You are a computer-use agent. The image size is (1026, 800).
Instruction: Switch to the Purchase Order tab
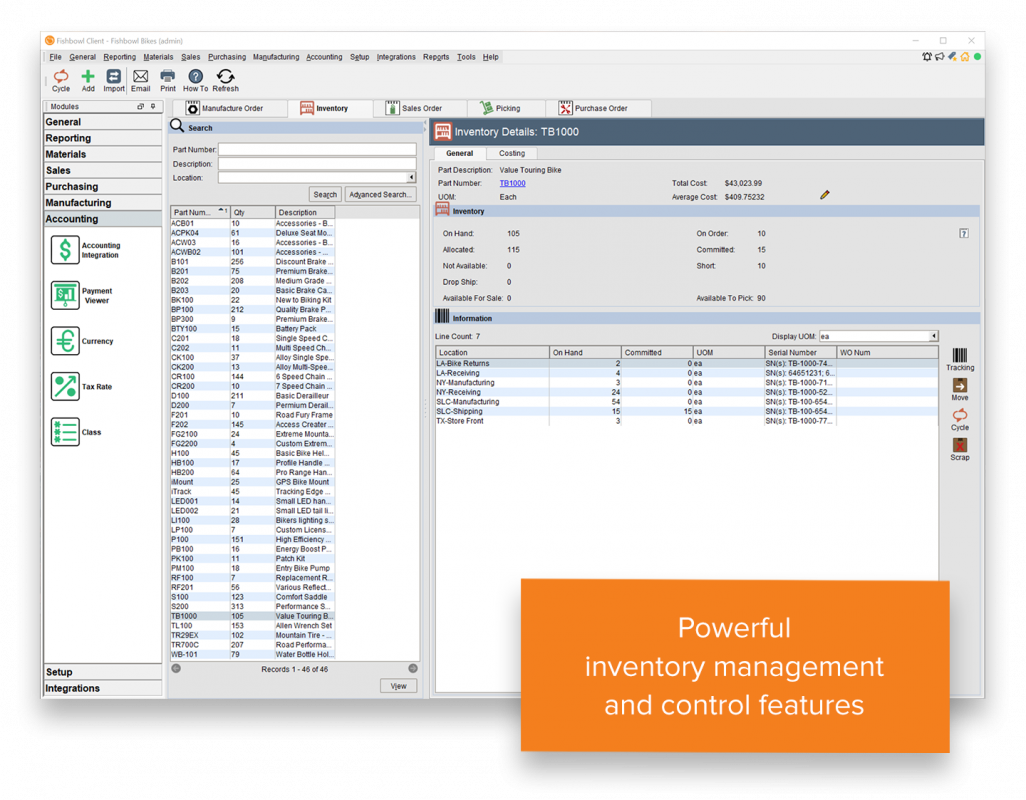[x=599, y=108]
